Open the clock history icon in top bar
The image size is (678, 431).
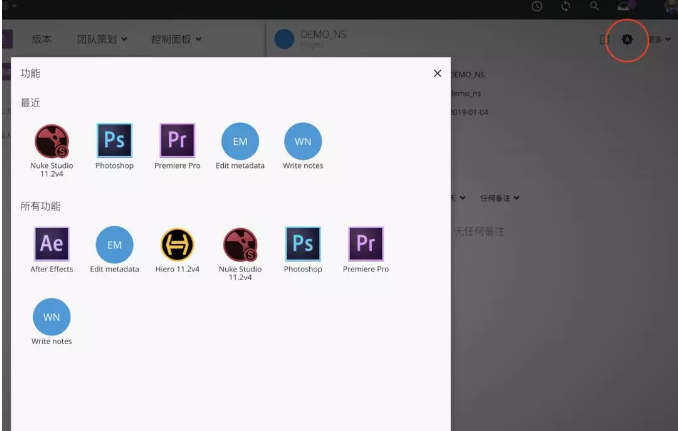[537, 6]
